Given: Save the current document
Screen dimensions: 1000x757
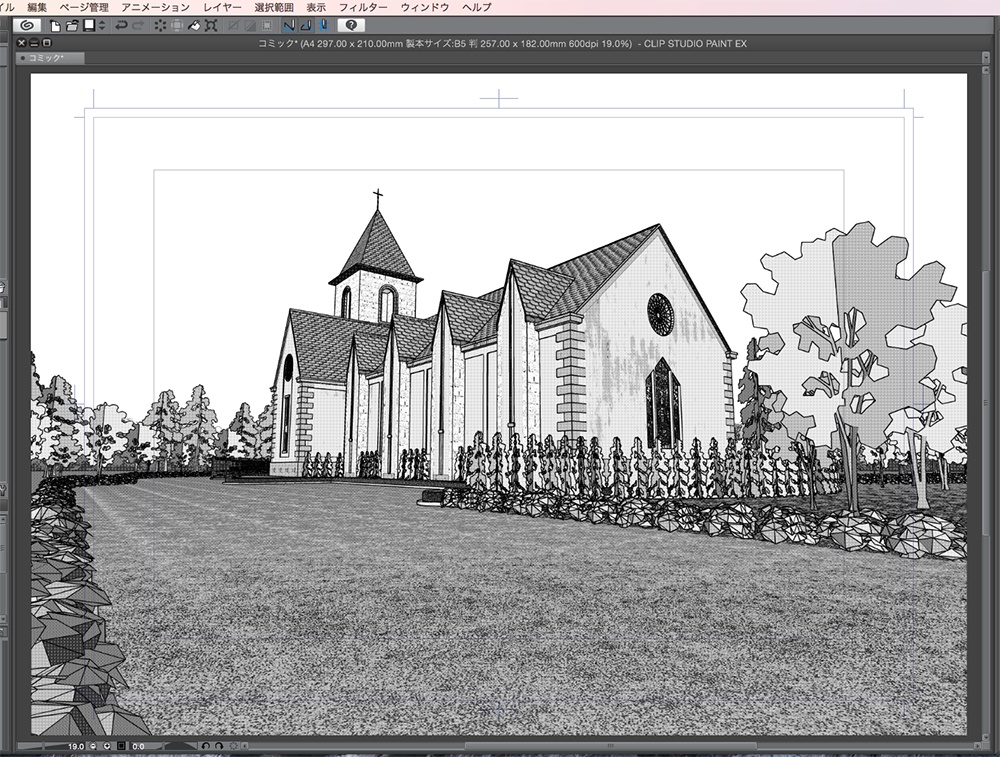Looking at the screenshot, I should [x=89, y=26].
